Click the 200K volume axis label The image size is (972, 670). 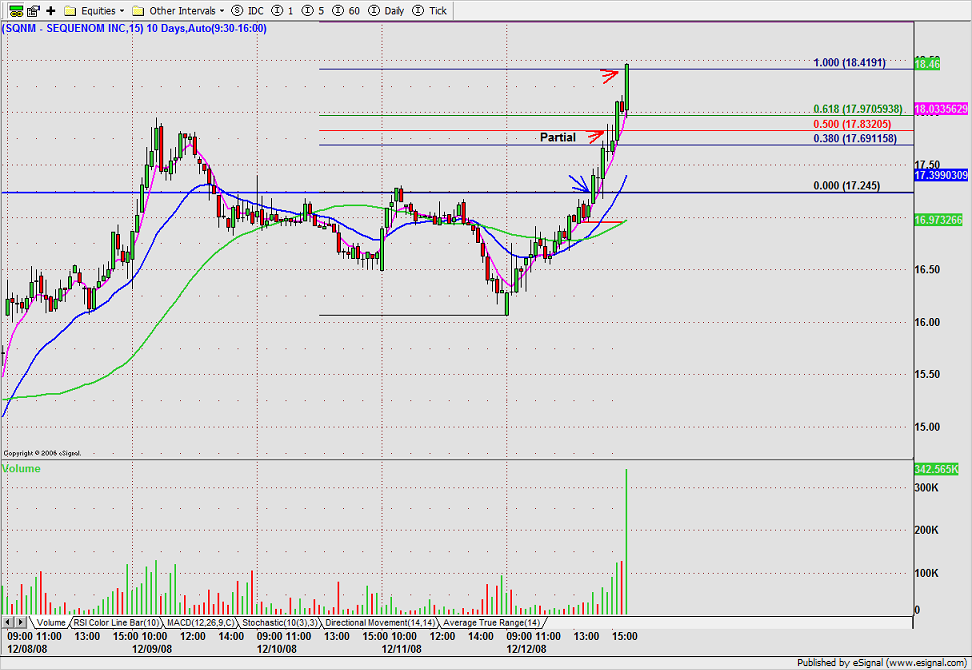(927, 530)
